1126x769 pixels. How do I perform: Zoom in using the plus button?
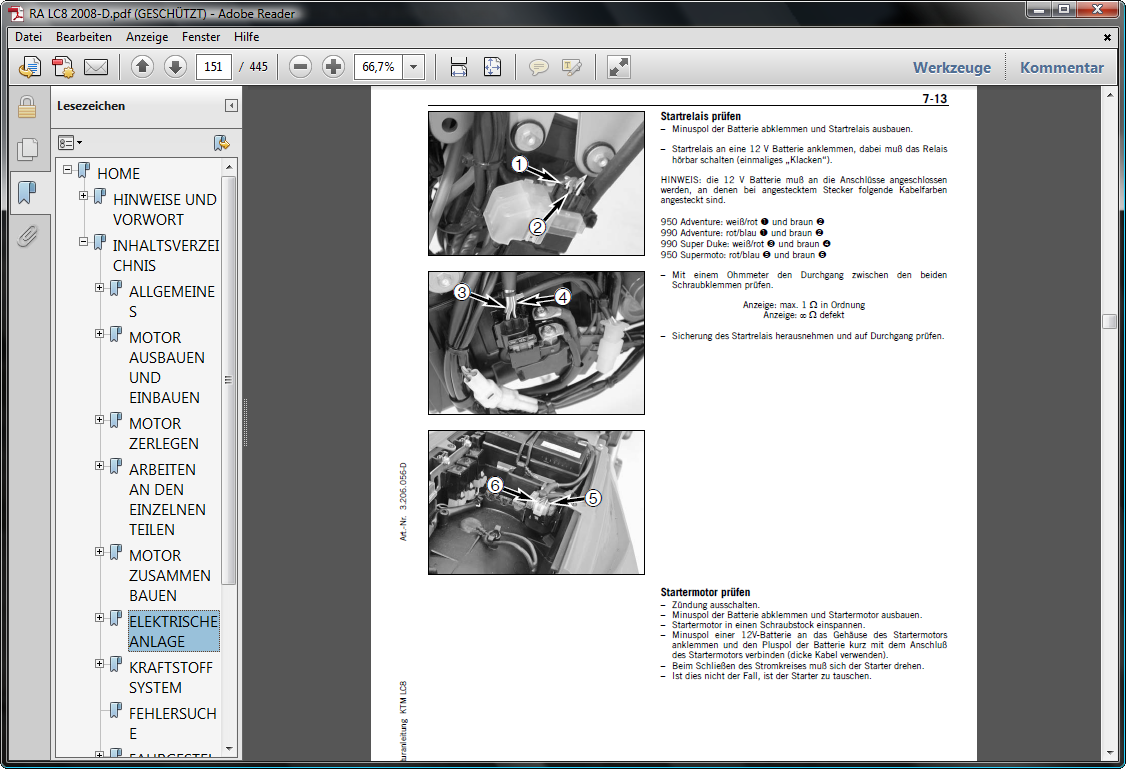click(x=334, y=67)
